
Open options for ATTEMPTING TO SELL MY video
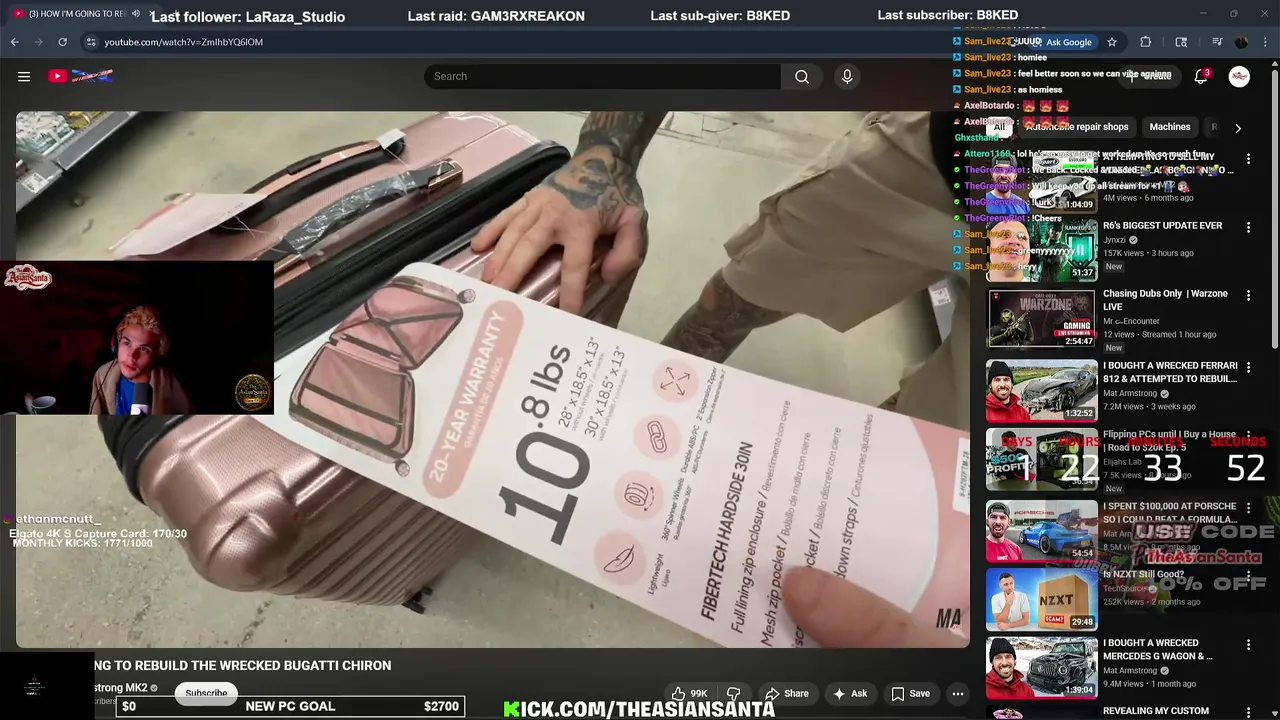(1248, 158)
